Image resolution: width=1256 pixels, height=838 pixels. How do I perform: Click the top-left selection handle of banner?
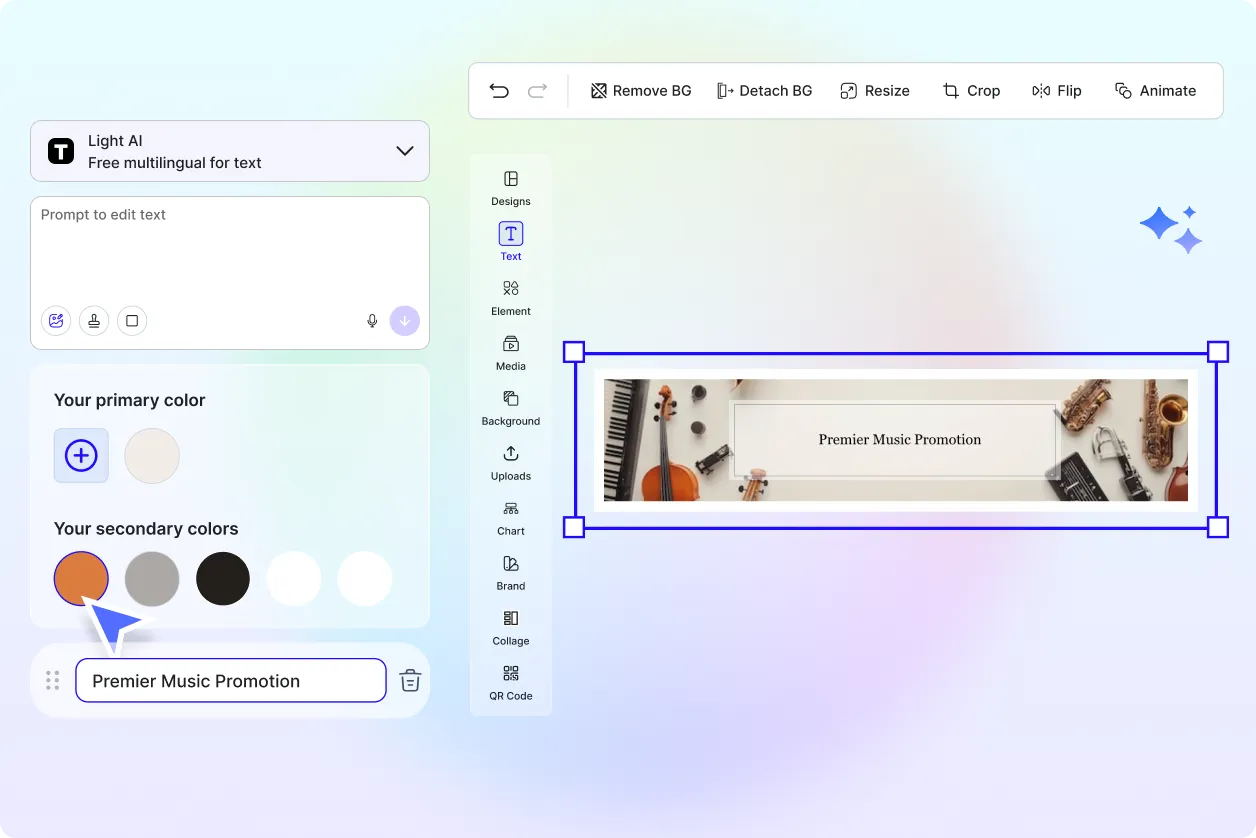[x=574, y=352]
